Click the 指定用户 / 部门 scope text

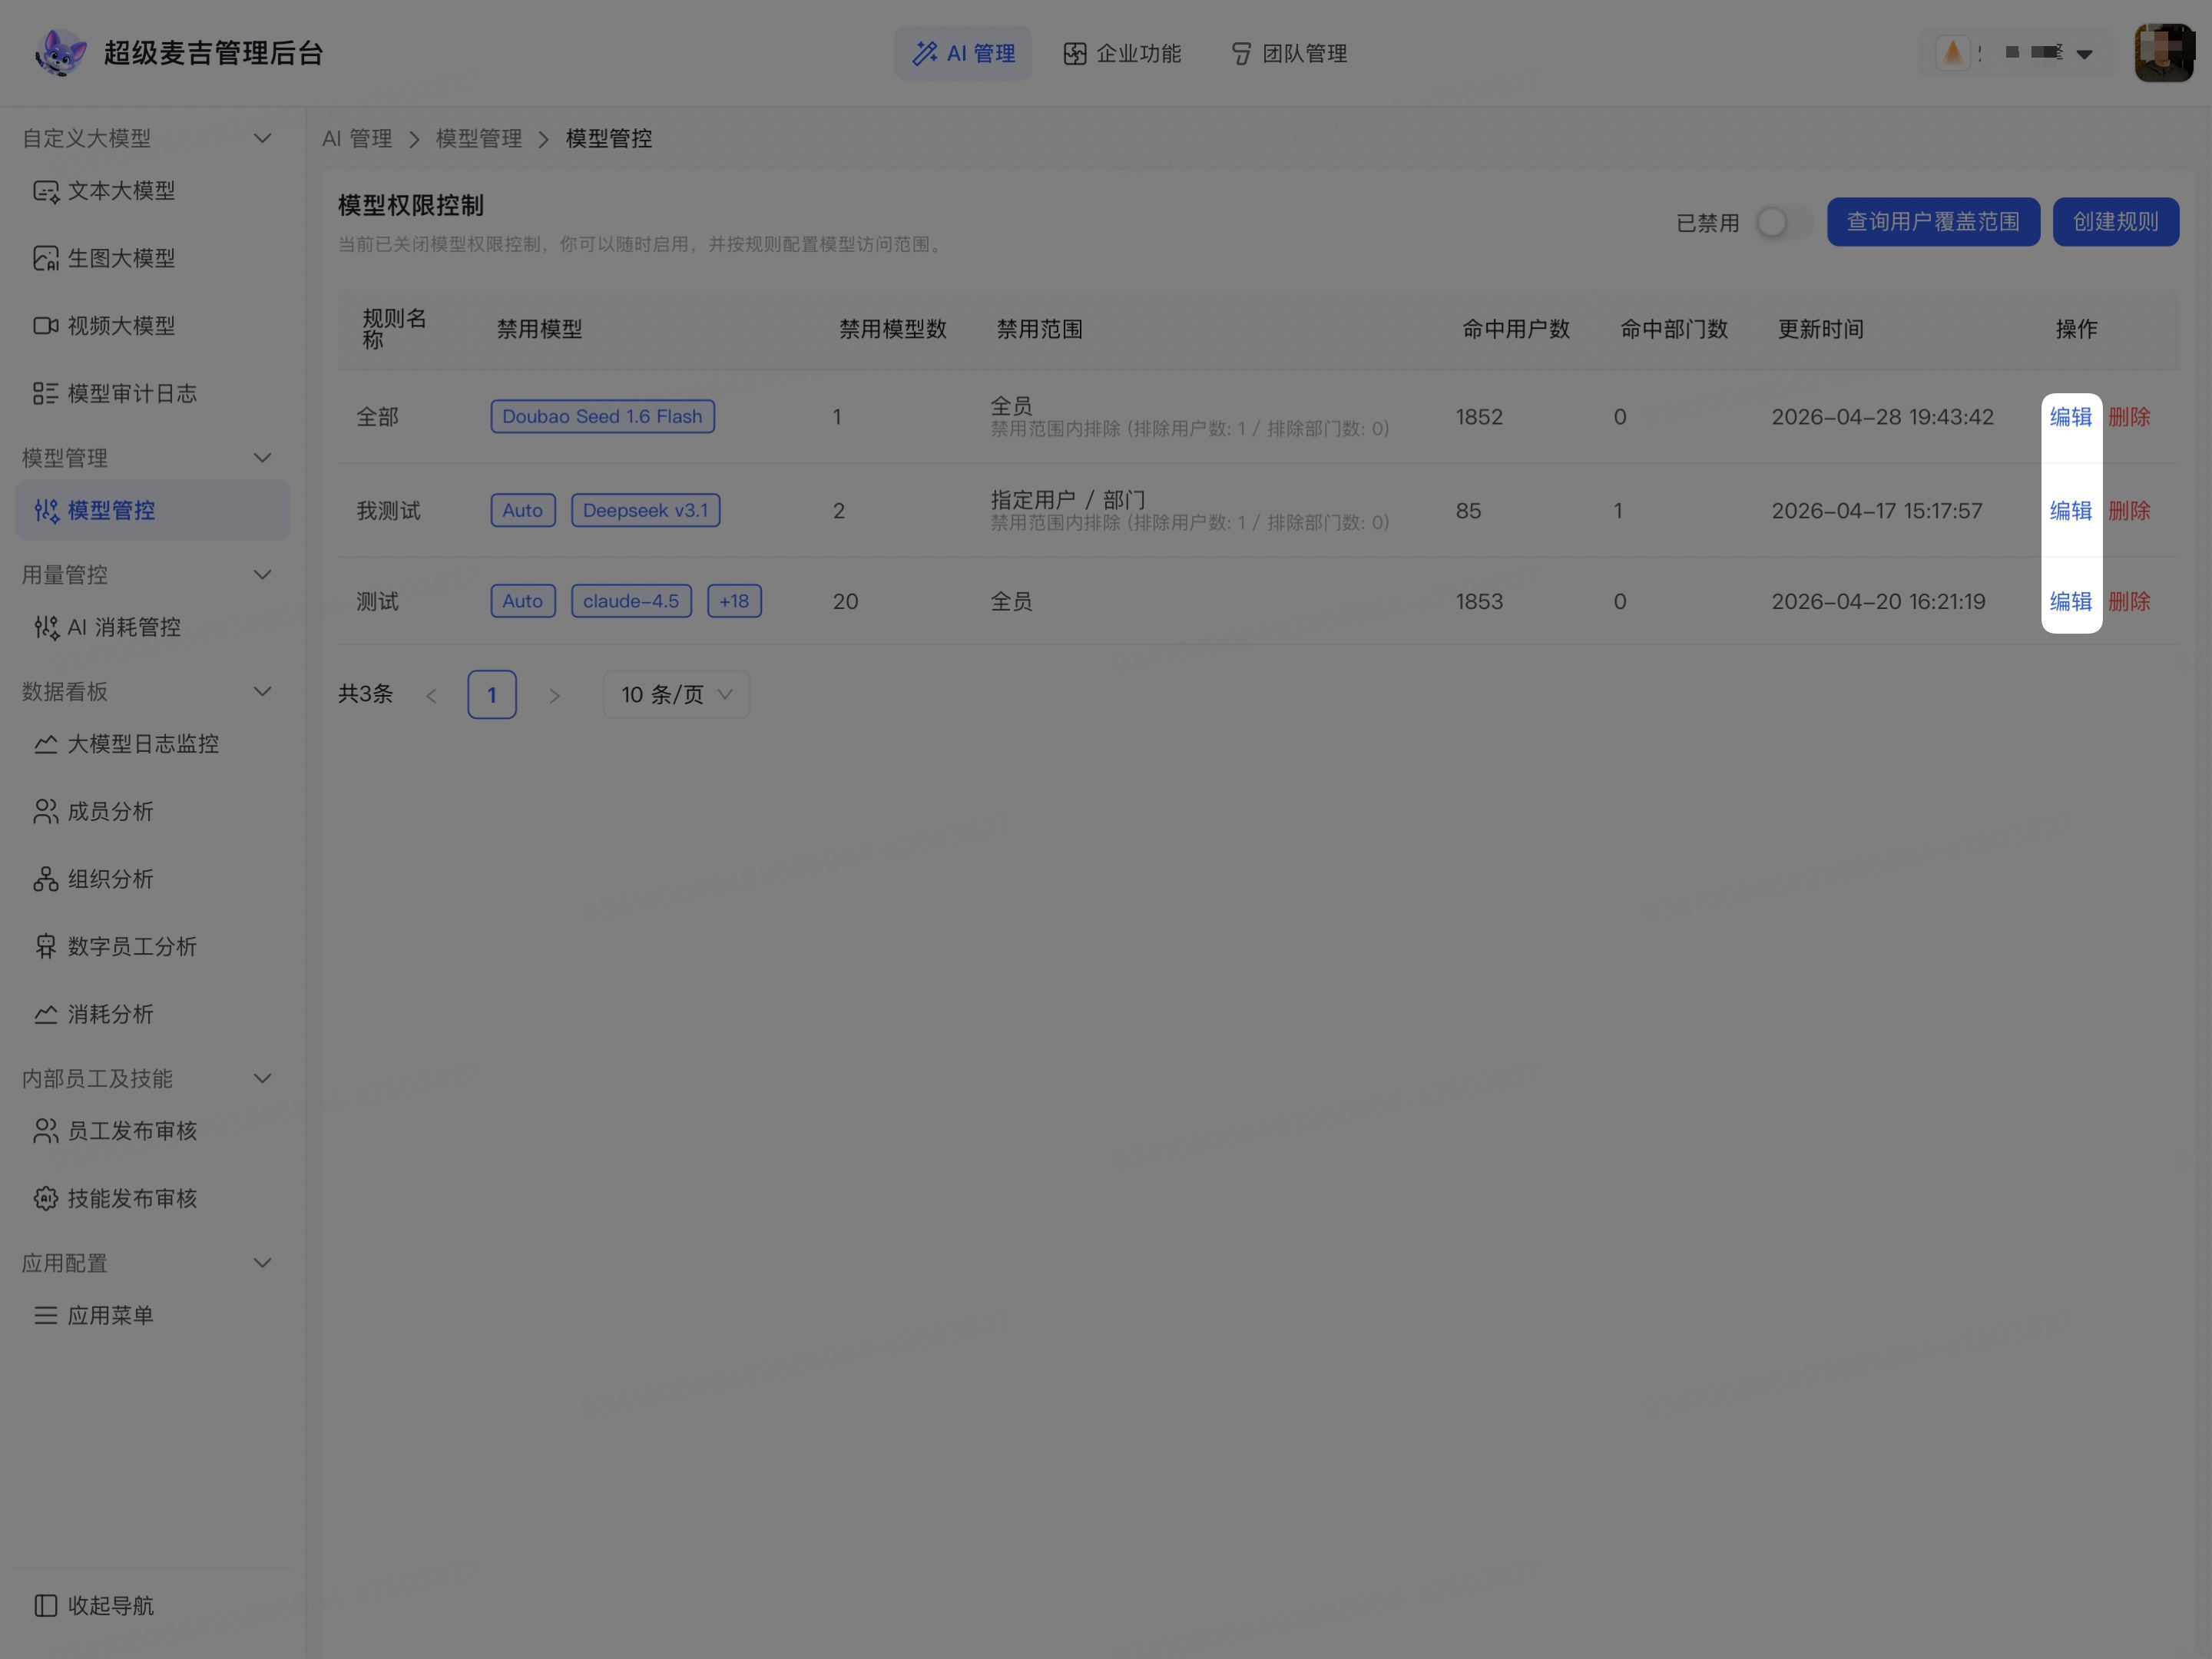tap(1068, 499)
